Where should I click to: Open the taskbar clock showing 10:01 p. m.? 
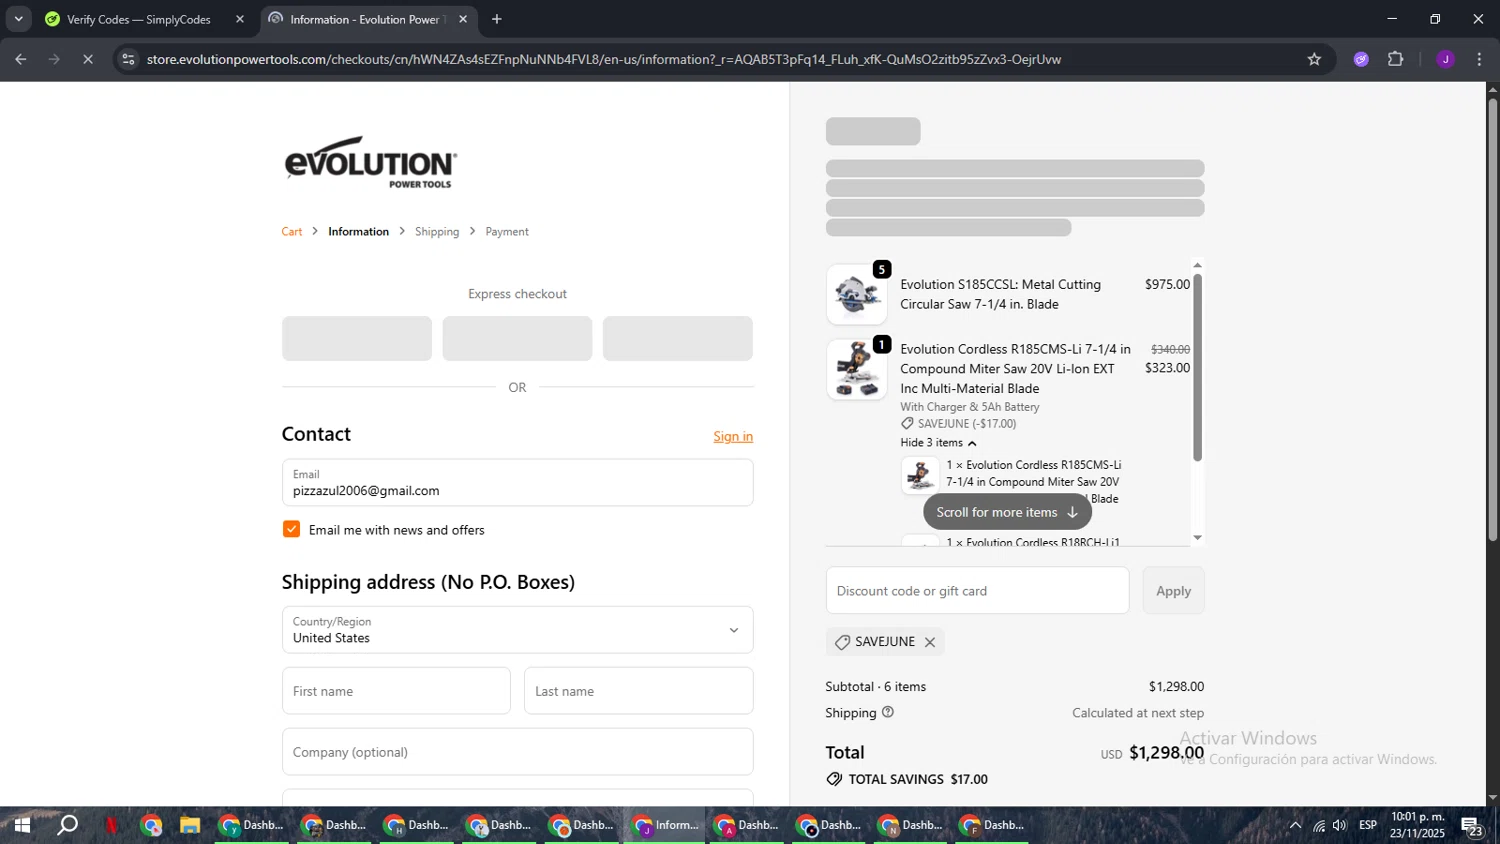pos(1417,825)
